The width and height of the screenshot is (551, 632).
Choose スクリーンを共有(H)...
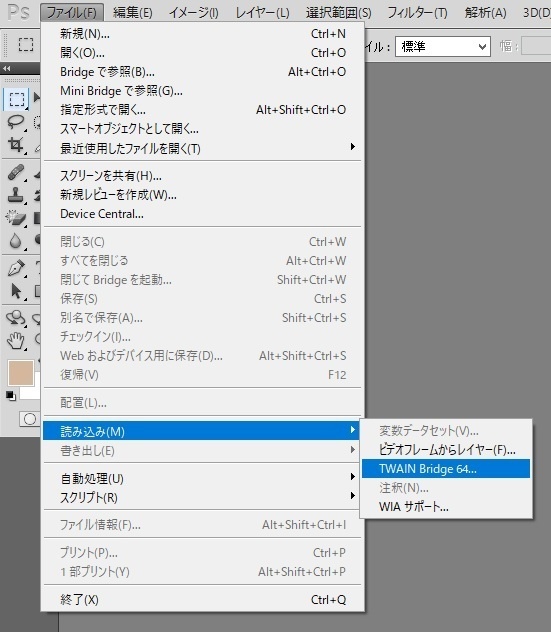tap(203, 176)
